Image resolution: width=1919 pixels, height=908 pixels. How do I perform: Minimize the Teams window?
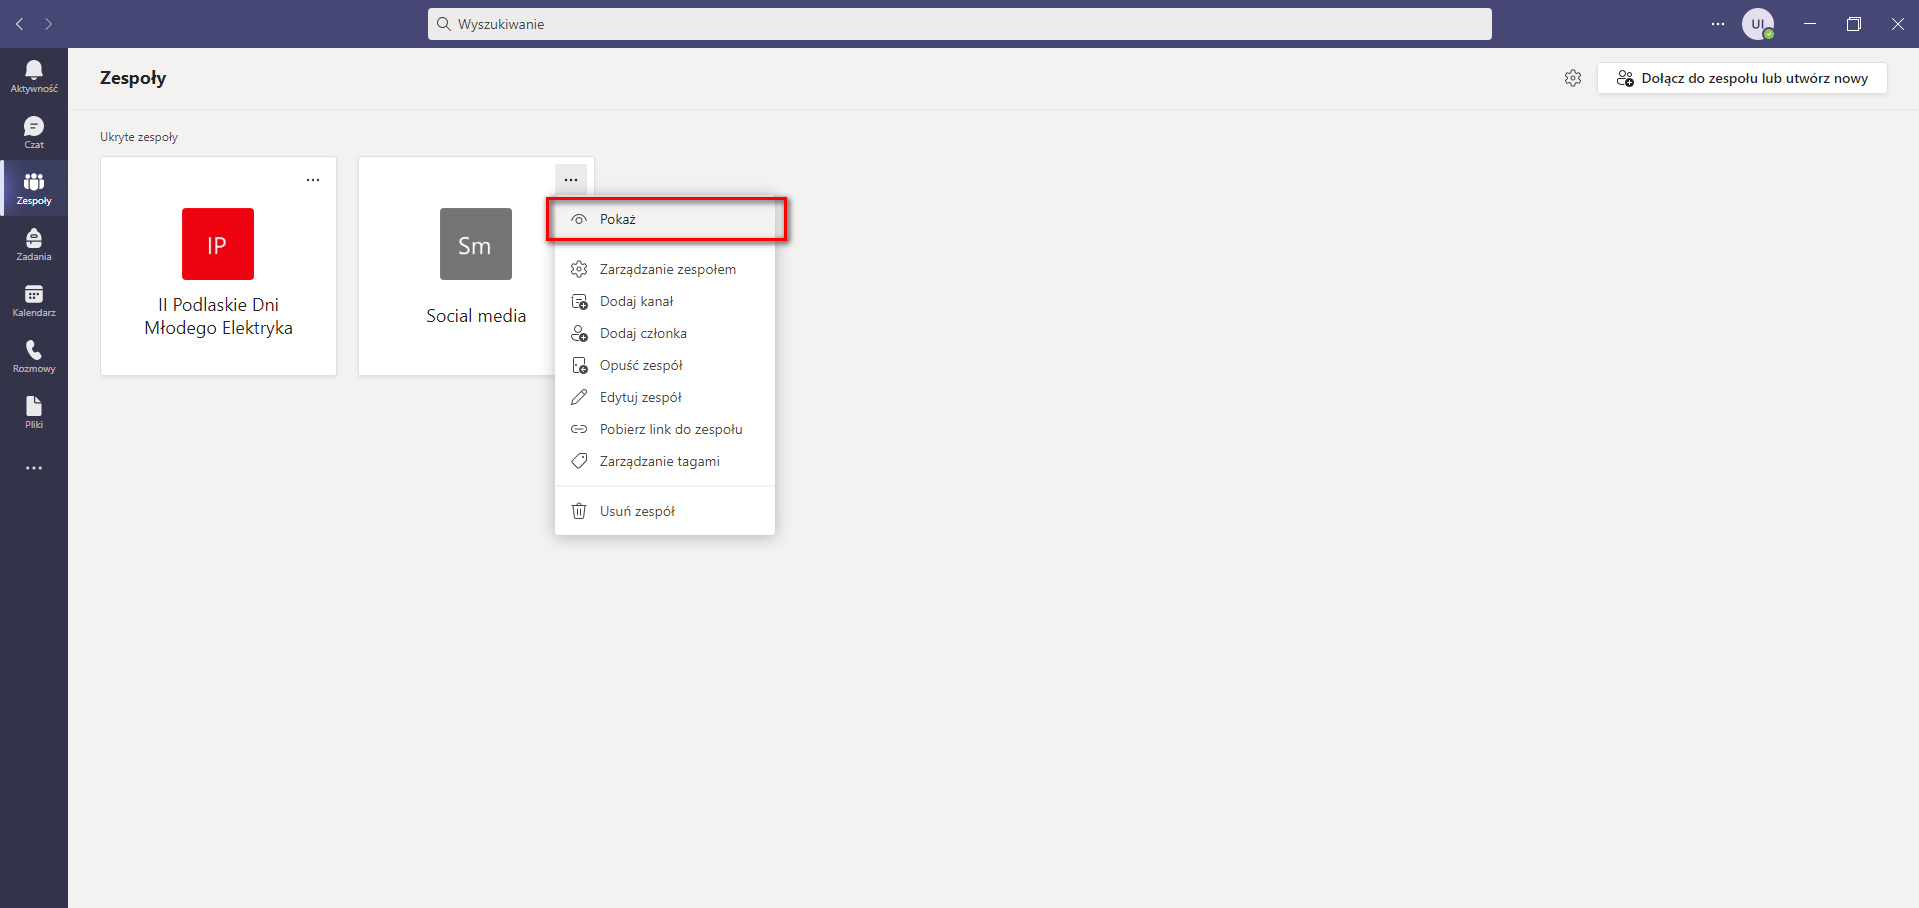(x=1810, y=24)
